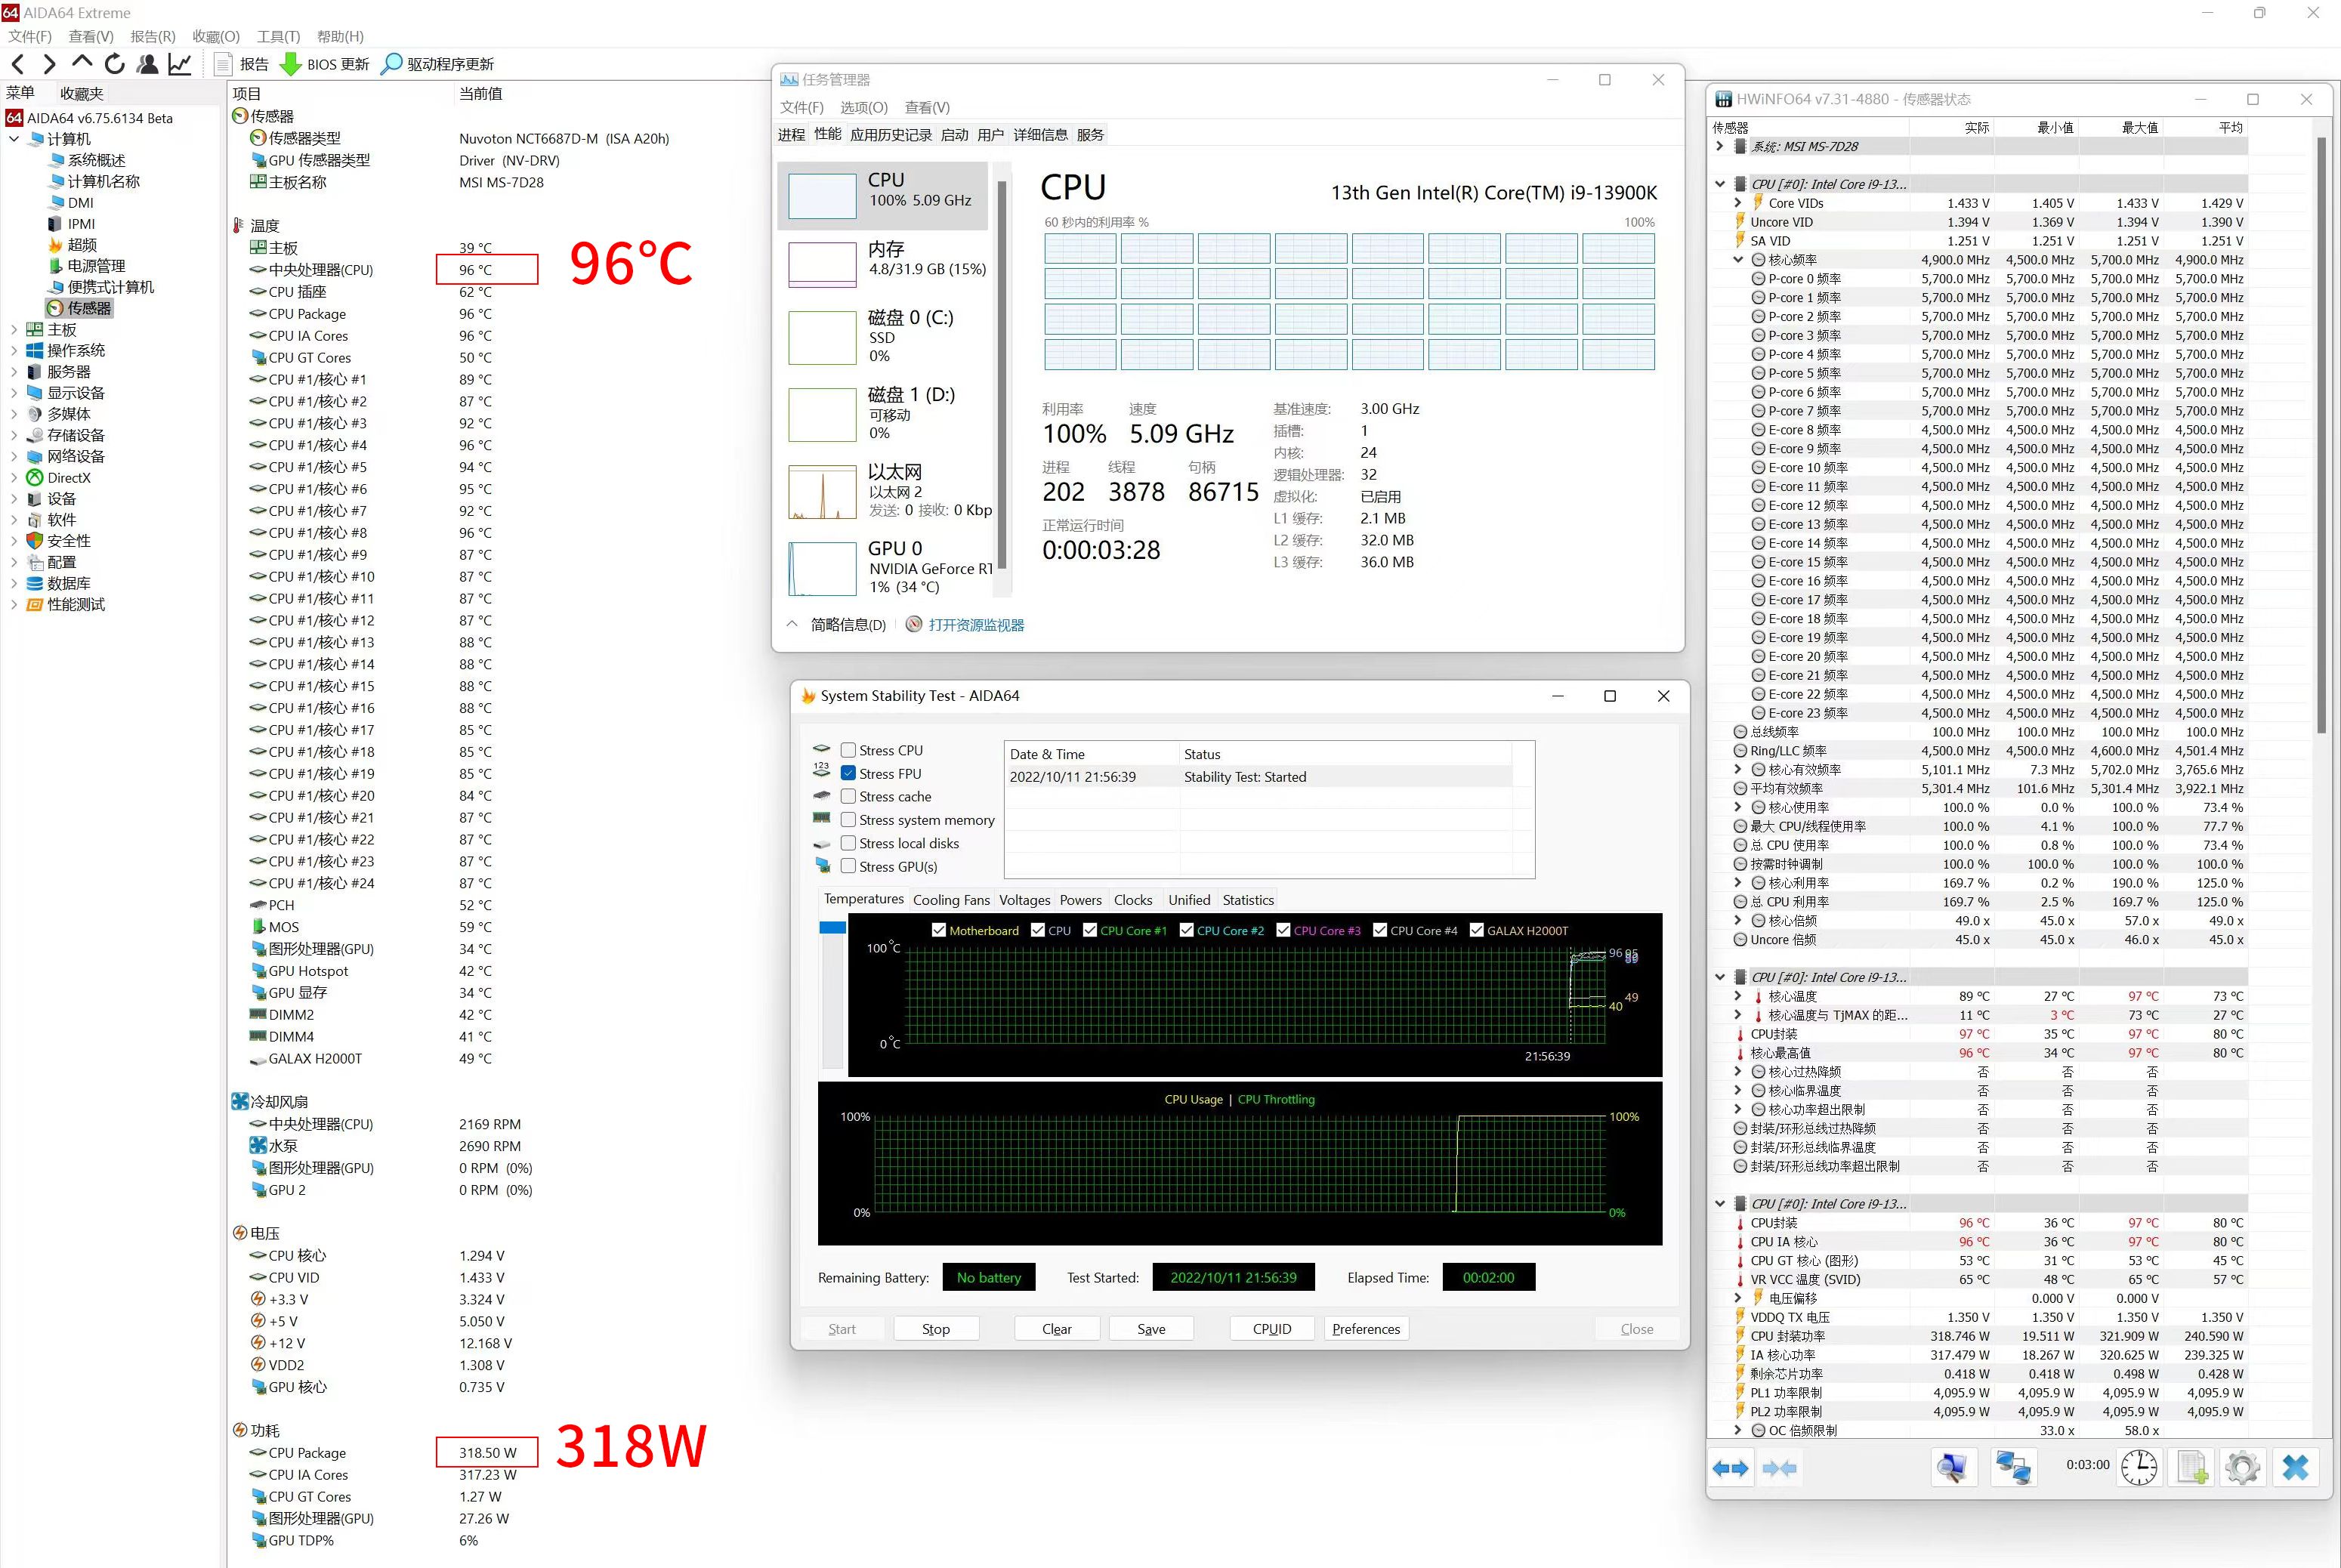Enable the Stress CPU checkbox

pos(848,750)
